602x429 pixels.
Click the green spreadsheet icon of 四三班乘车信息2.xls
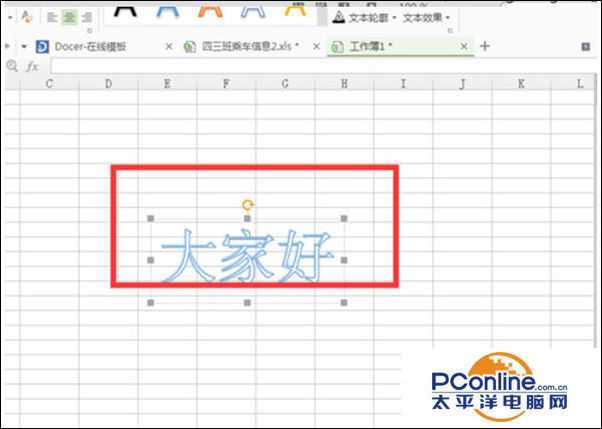[x=190, y=47]
